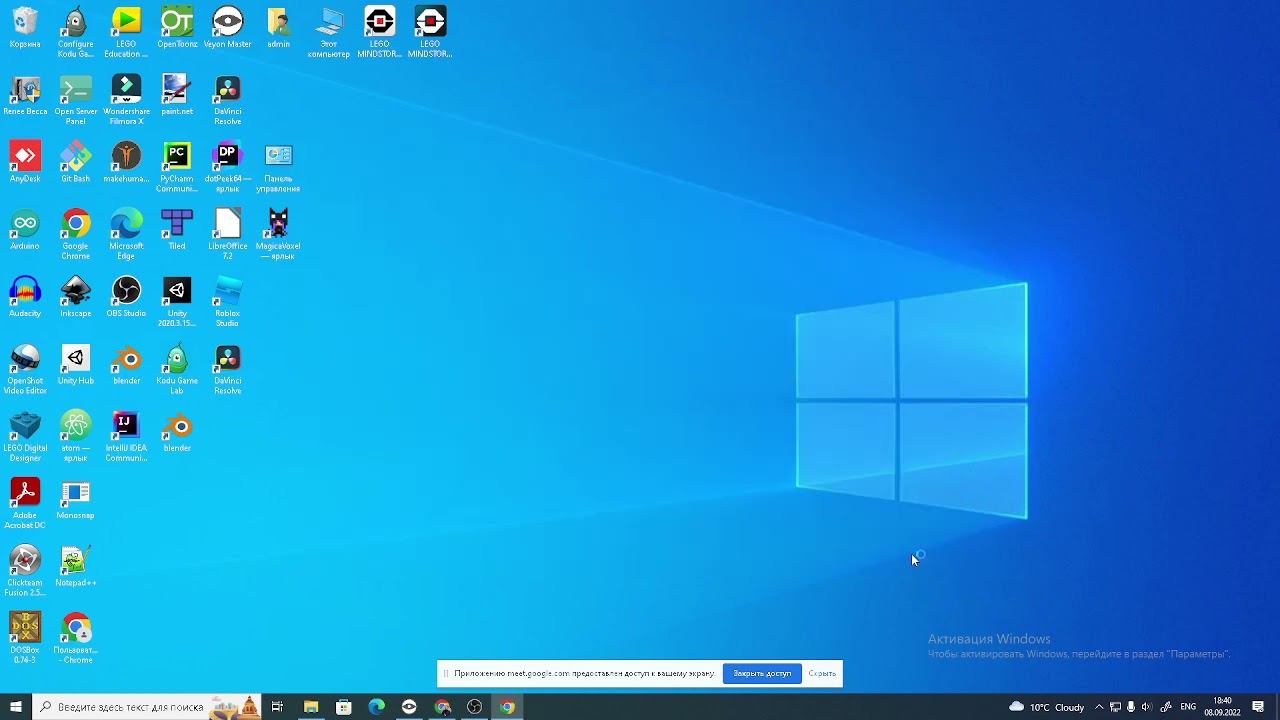Expand the hidden system tray icons
This screenshot has width=1280, height=720.
[1099, 707]
